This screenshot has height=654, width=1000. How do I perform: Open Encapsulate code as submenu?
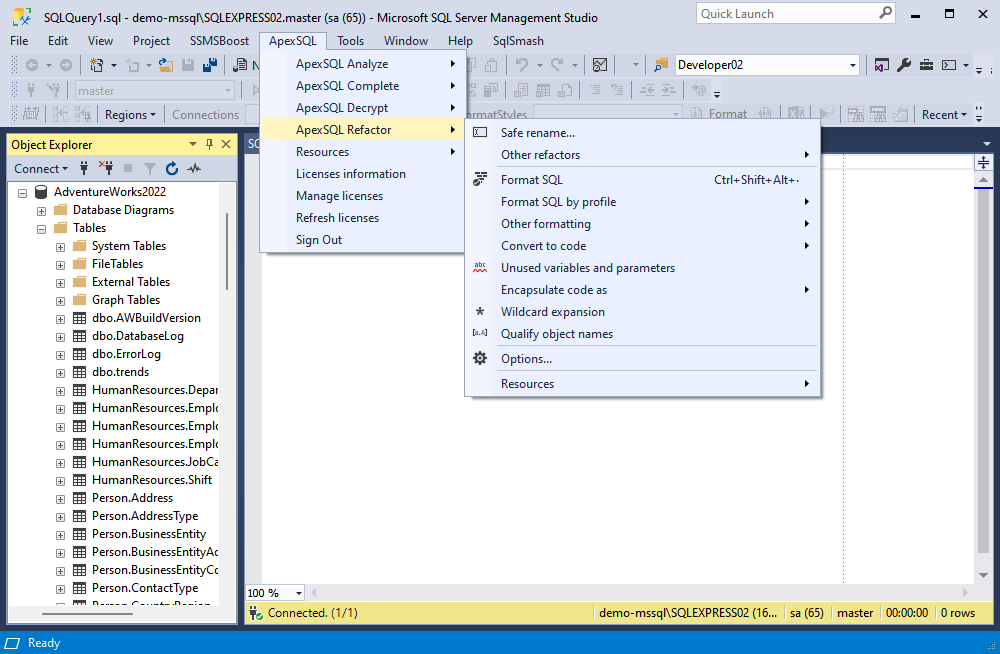tap(642, 290)
